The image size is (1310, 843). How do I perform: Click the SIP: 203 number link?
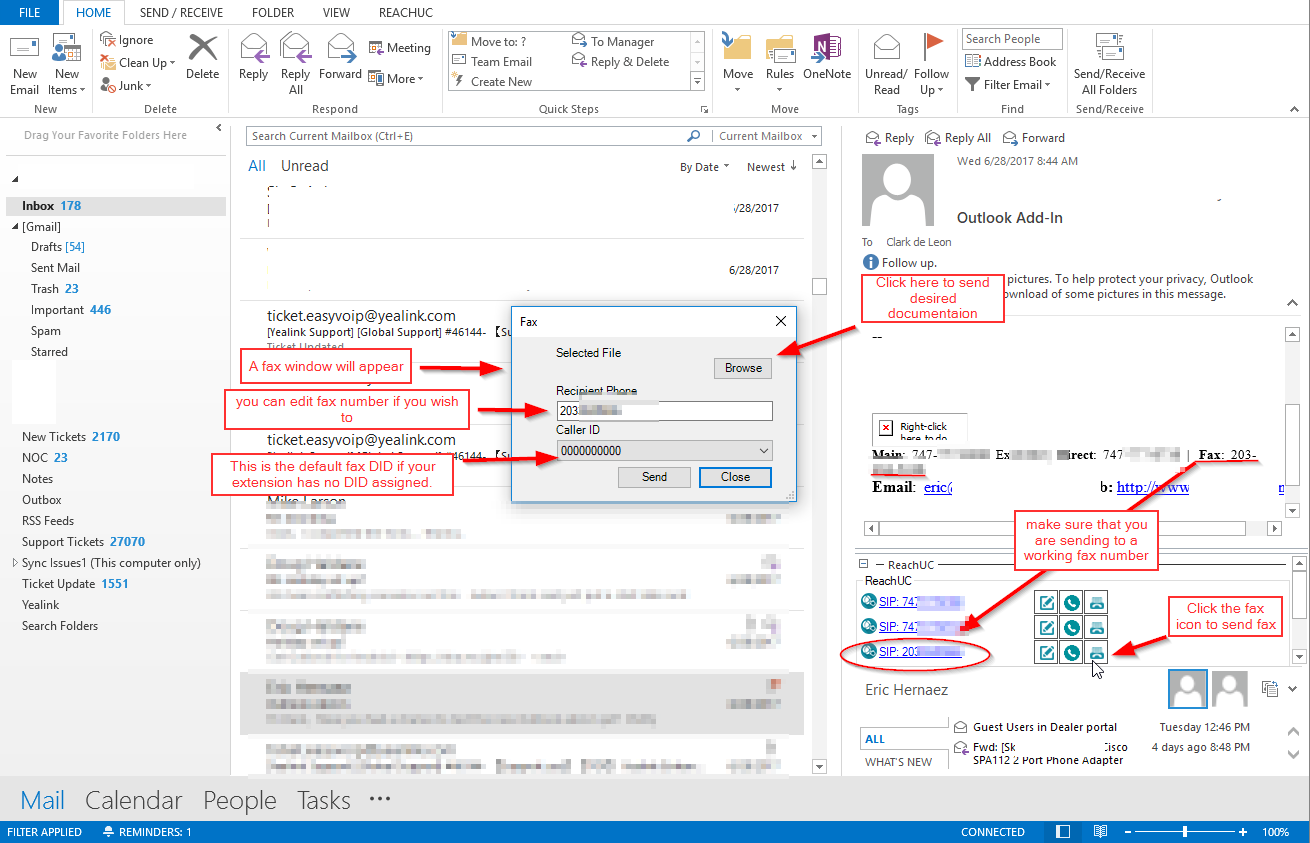pos(919,652)
